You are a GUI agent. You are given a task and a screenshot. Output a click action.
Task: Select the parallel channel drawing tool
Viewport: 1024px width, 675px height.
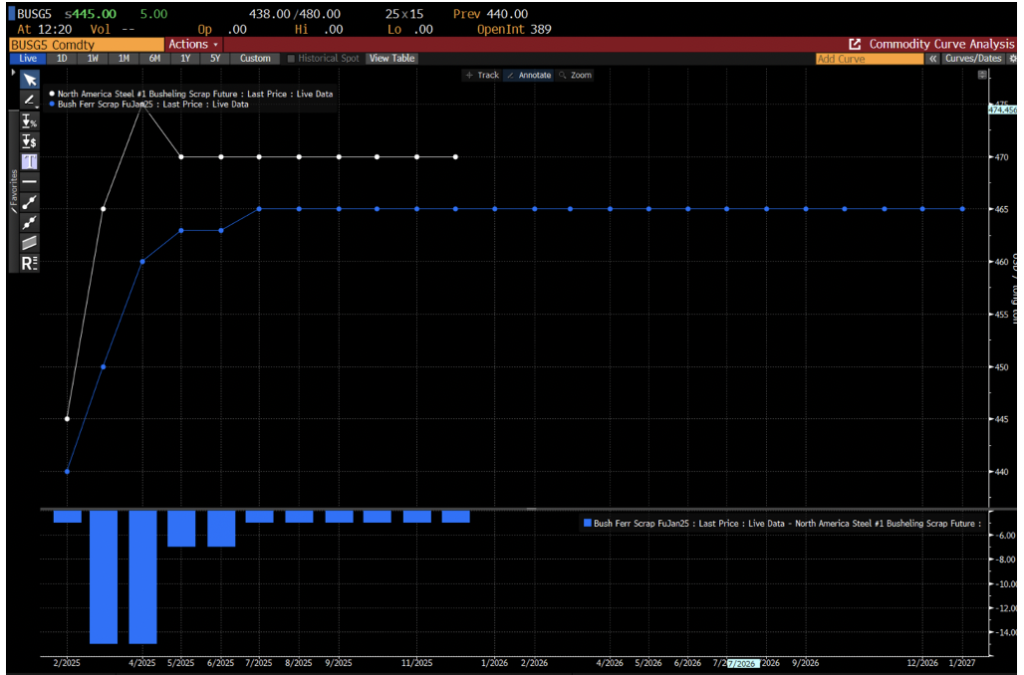(x=29, y=242)
